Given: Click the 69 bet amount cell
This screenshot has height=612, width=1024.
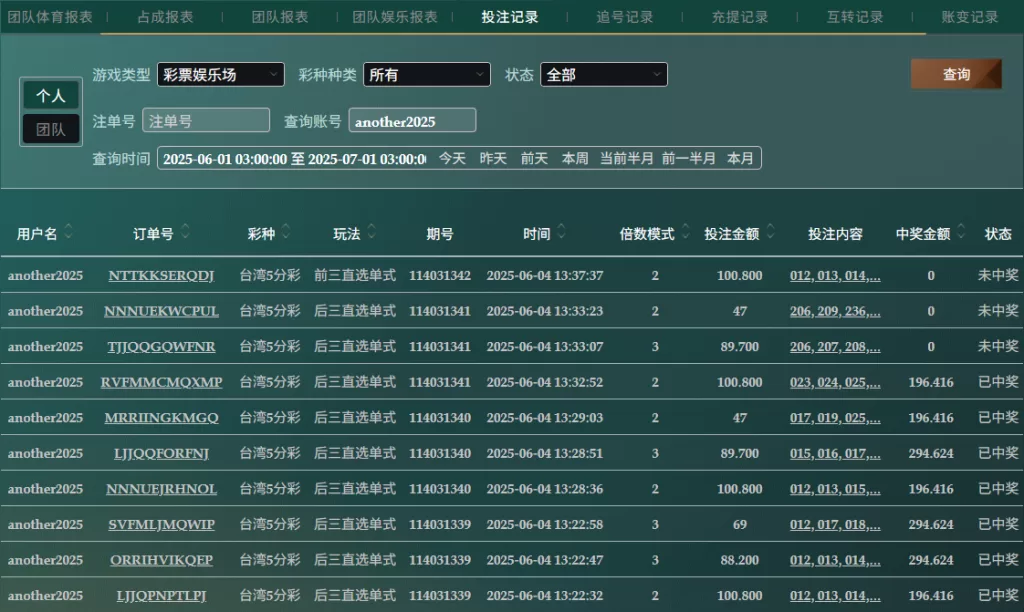Looking at the screenshot, I should click(739, 524).
